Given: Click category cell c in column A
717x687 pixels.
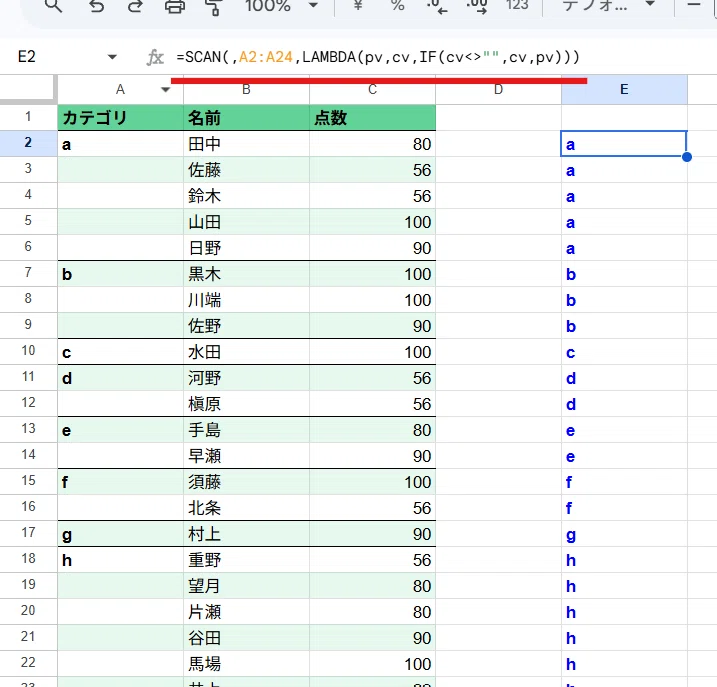Looking at the screenshot, I should (x=120, y=352).
